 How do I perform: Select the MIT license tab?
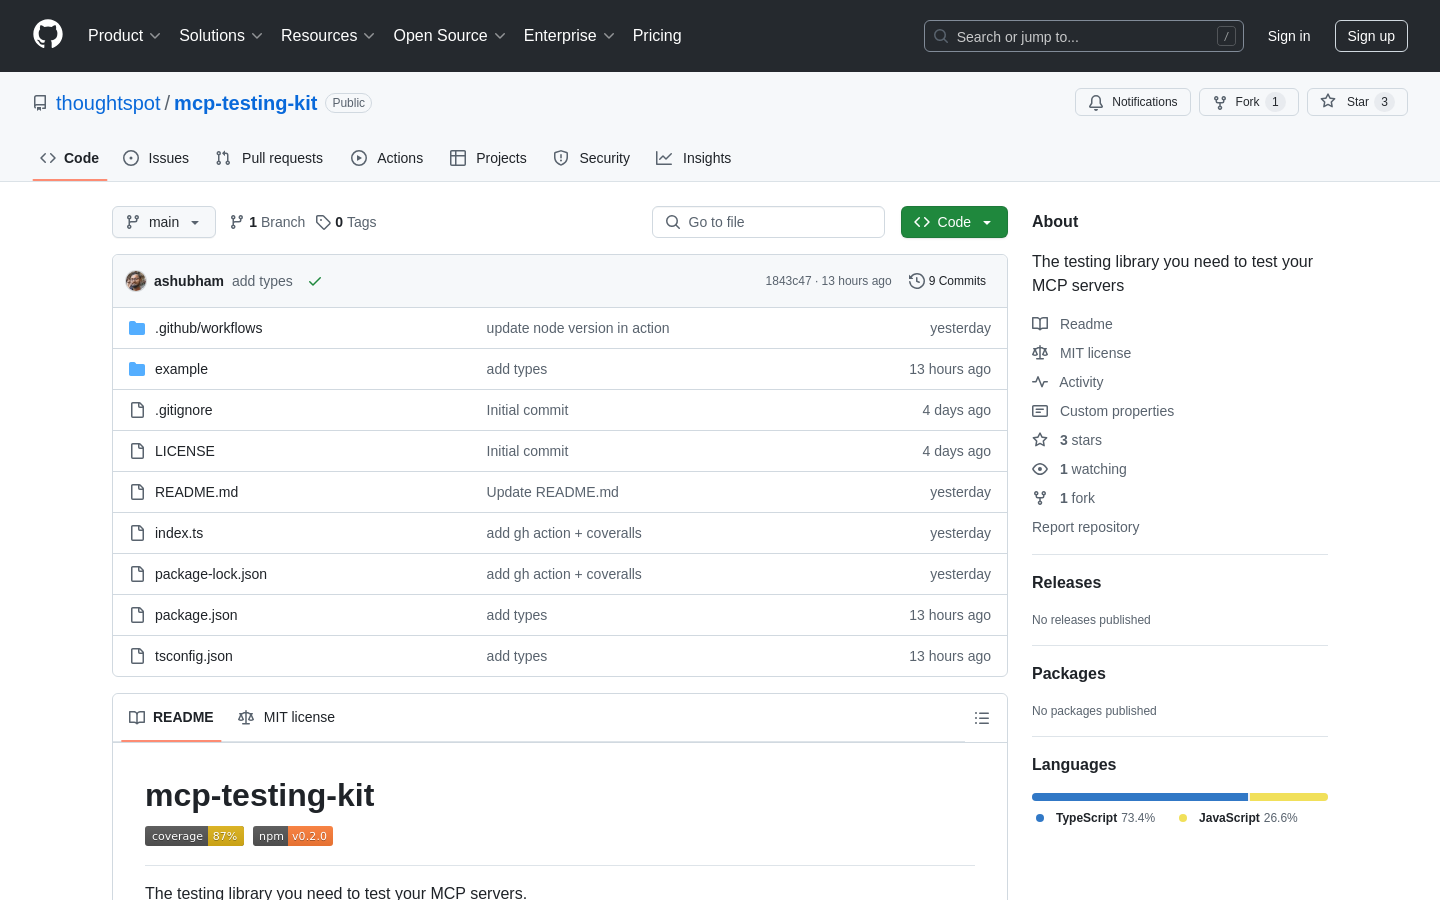click(287, 717)
